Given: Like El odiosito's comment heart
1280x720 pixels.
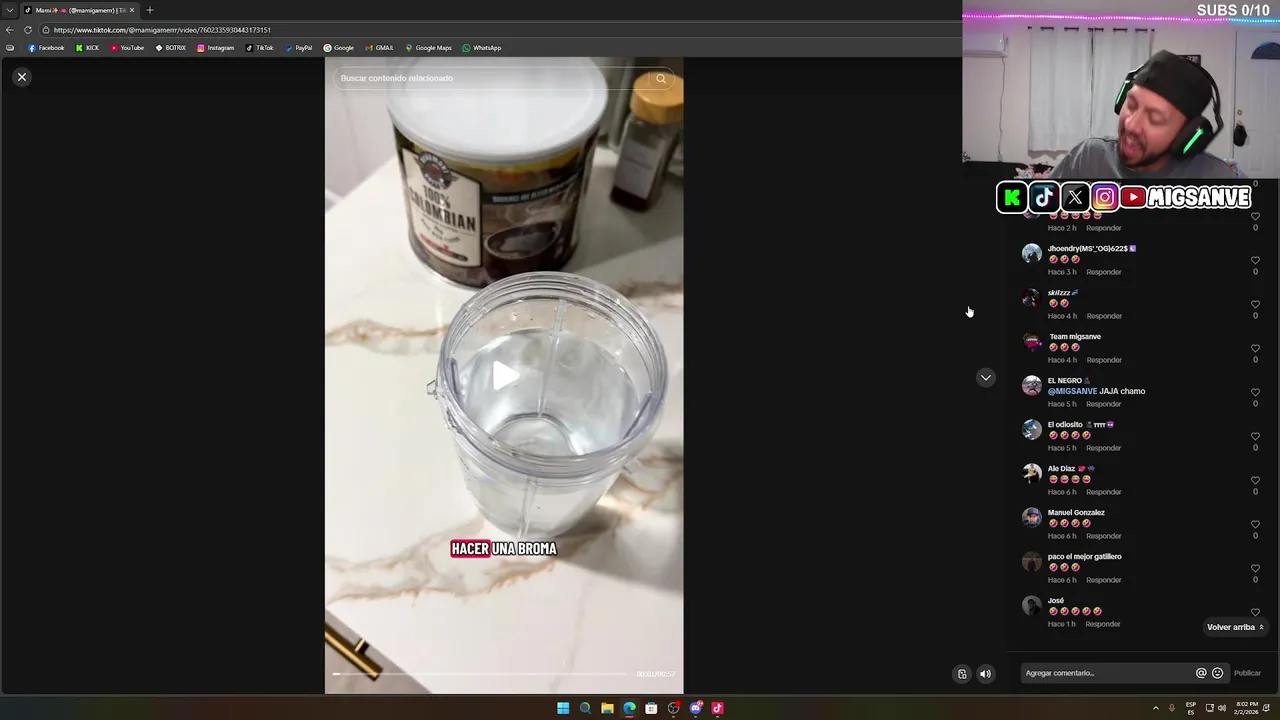Looking at the screenshot, I should click(1255, 437).
